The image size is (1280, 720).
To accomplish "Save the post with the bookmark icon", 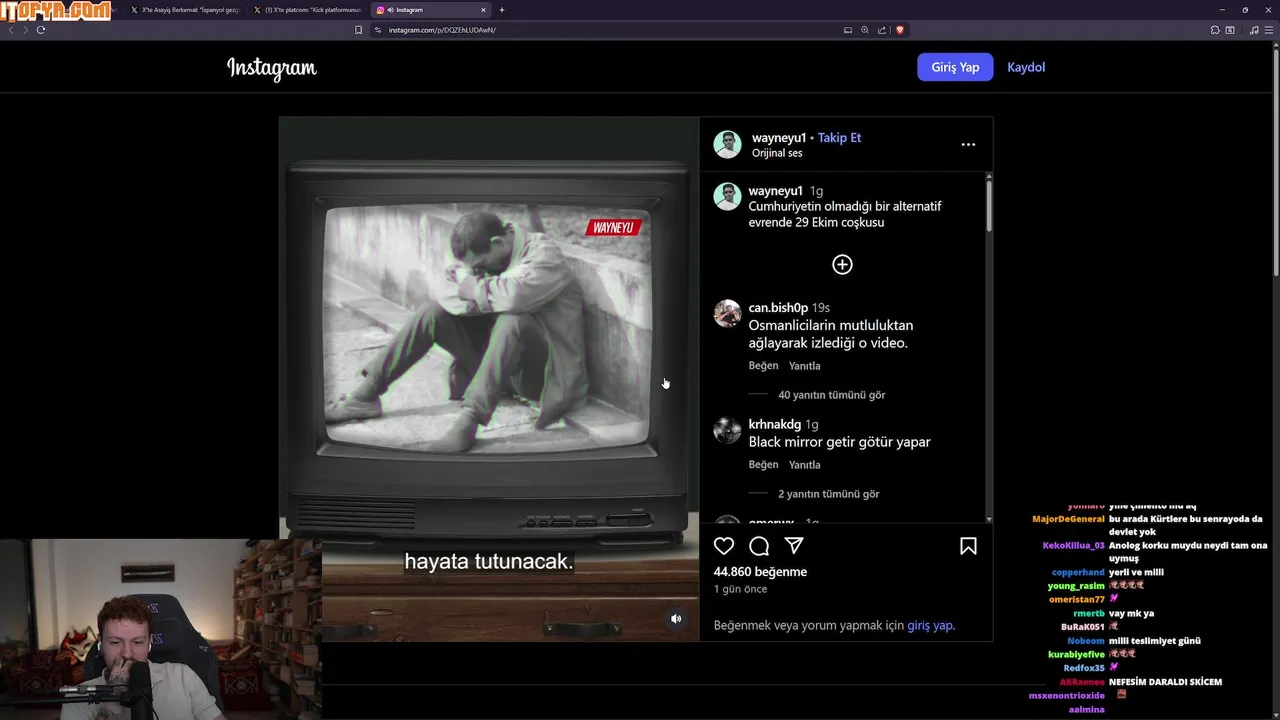I will click(x=968, y=546).
